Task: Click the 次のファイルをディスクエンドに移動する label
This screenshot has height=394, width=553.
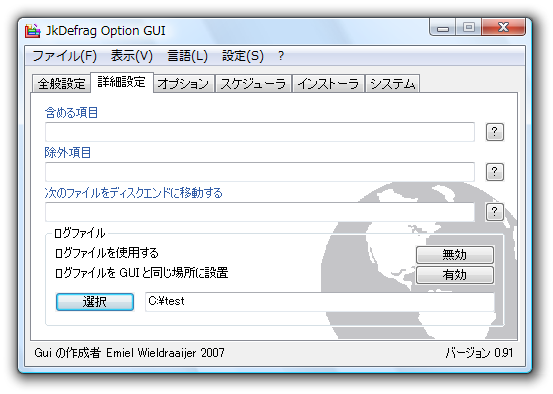Action: click(134, 193)
